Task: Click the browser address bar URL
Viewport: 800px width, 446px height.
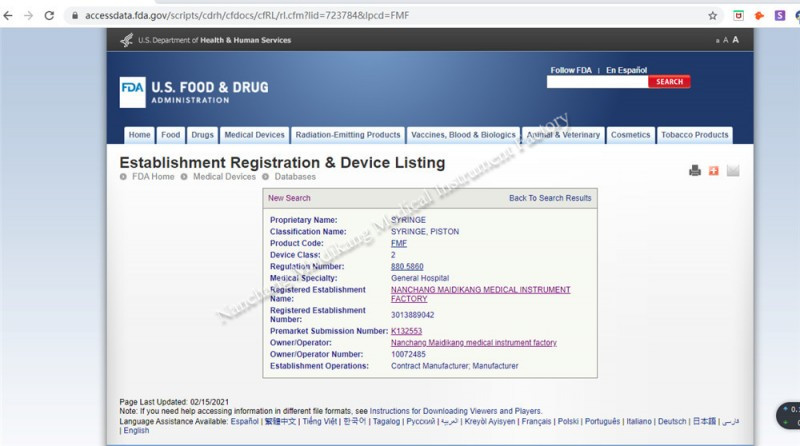Action: 247,16
